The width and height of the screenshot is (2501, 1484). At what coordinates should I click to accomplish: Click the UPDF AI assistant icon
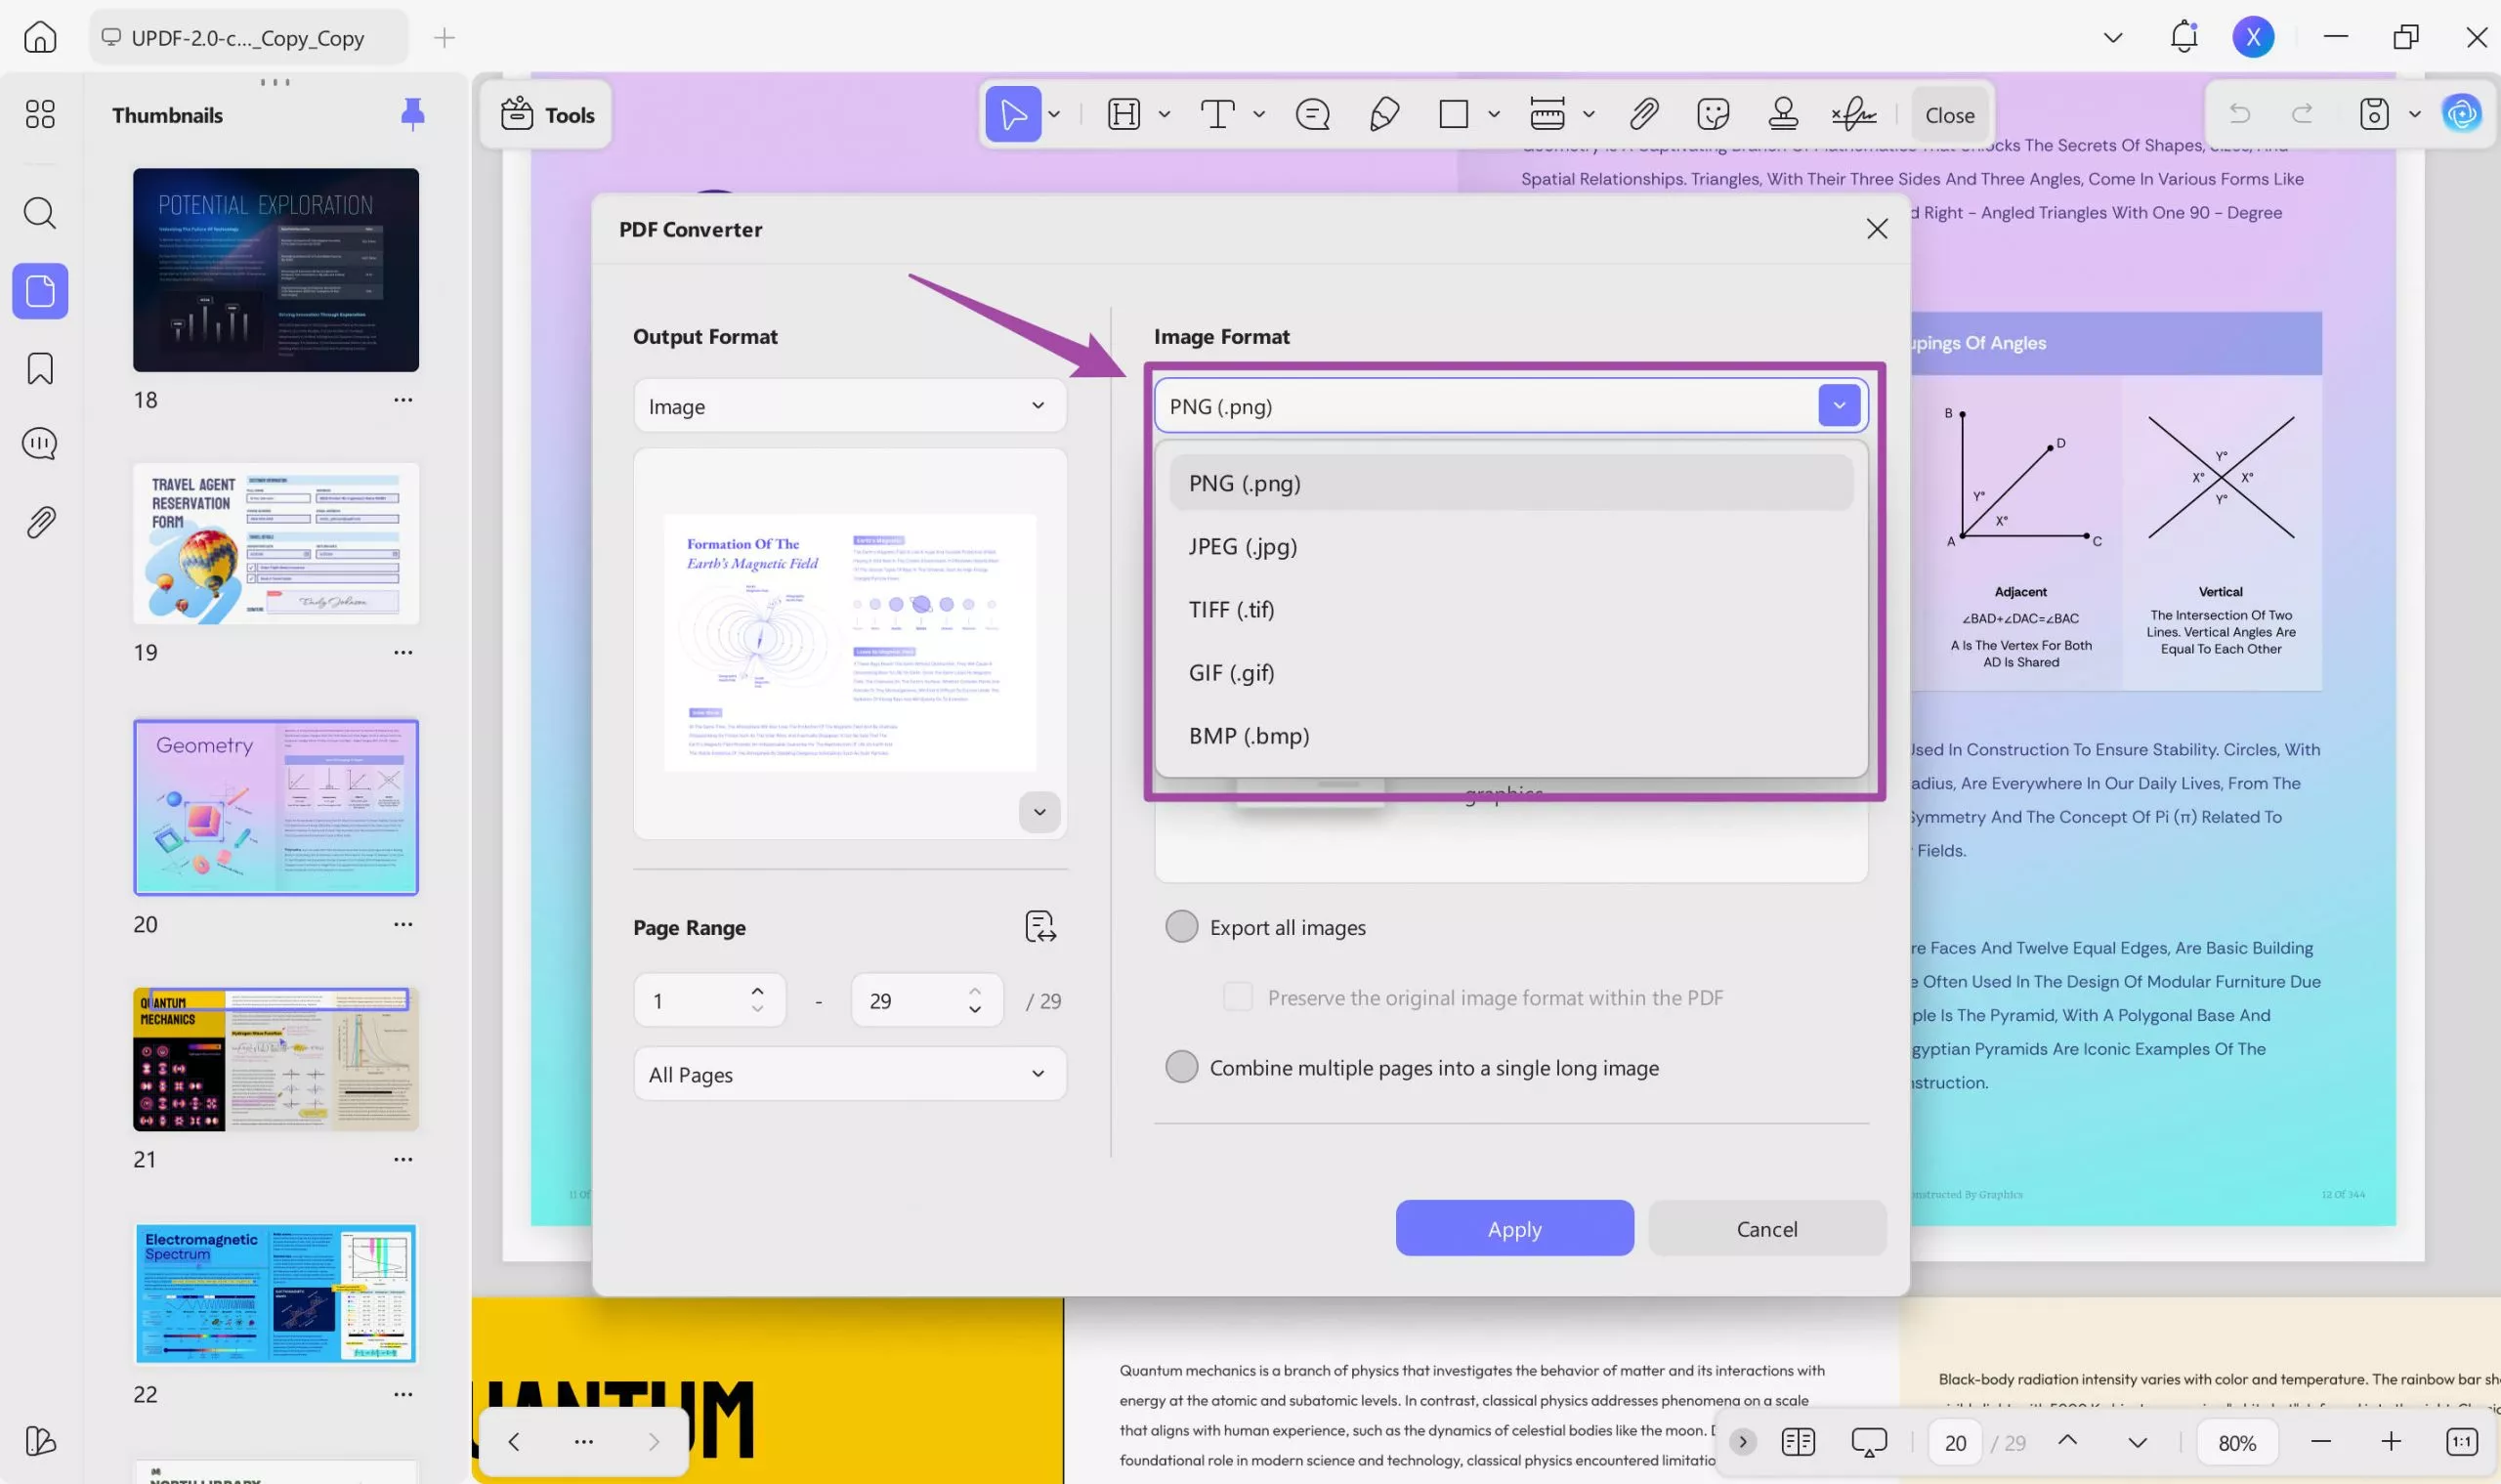pos(2461,114)
